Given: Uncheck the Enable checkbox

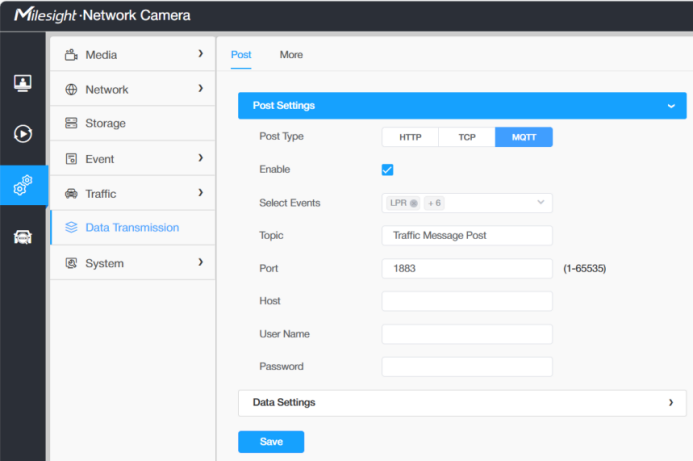Looking at the screenshot, I should click(x=387, y=170).
